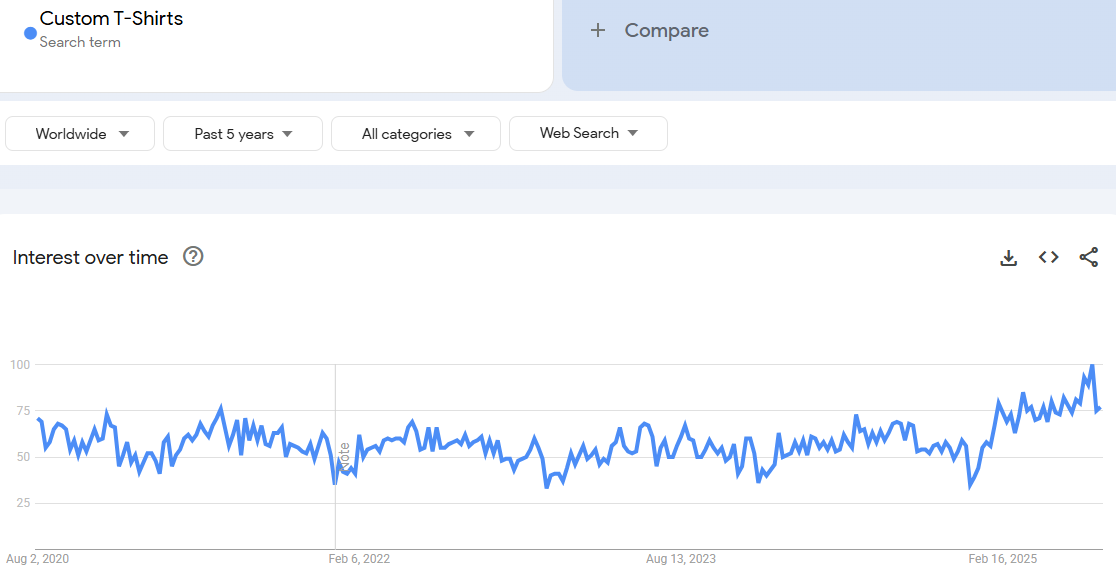Click the Search term subtitle
Viewport: 1116px width, 581px height.
pyautogui.click(x=80, y=42)
